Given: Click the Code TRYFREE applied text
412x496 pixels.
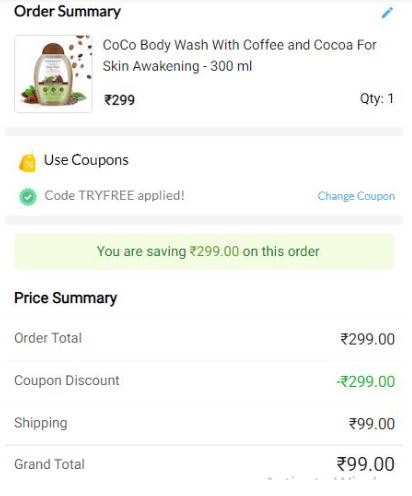Looking at the screenshot, I should 114,195.
